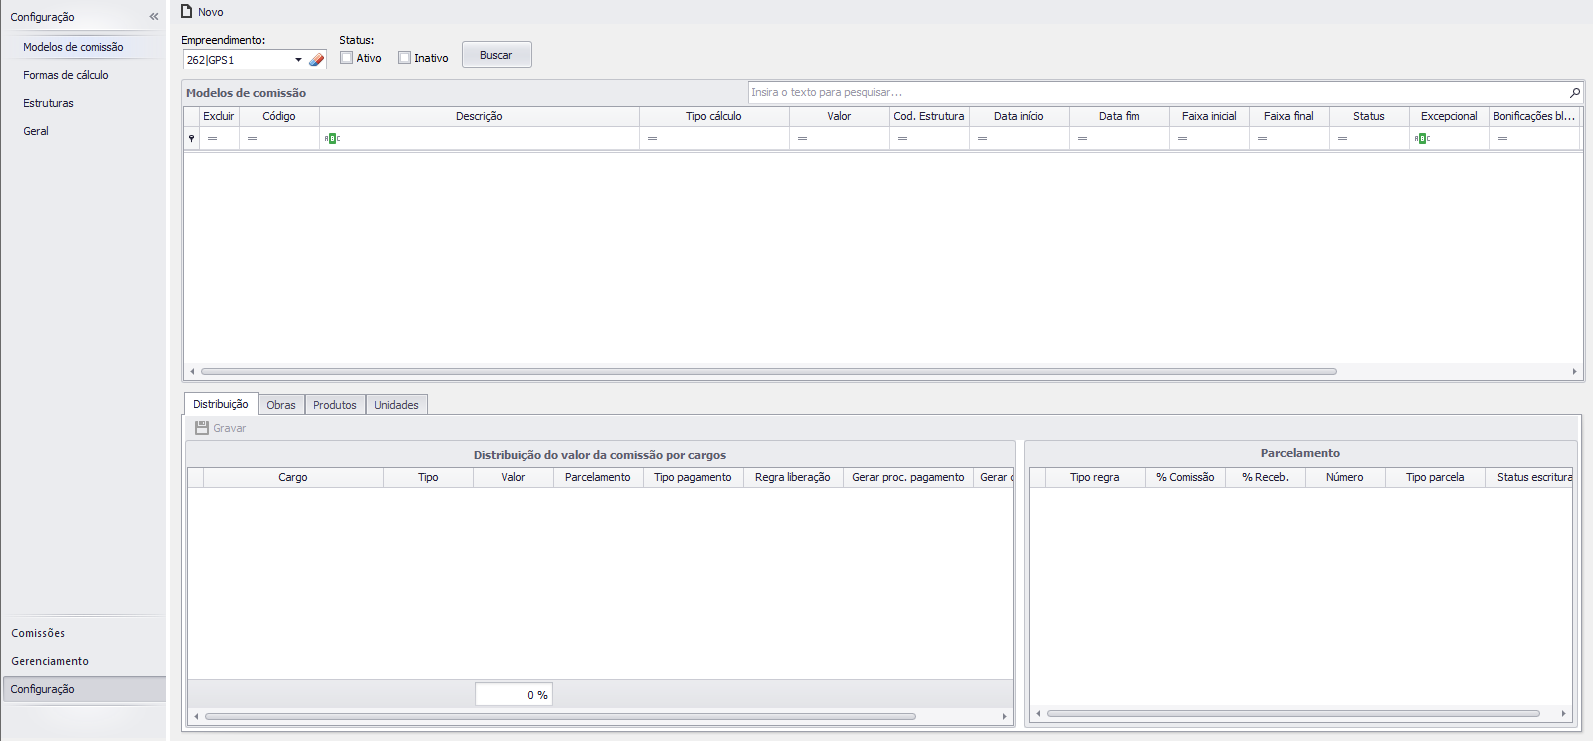The width and height of the screenshot is (1593, 741).
Task: Switch to the Distribuição tab
Action: [221, 404]
